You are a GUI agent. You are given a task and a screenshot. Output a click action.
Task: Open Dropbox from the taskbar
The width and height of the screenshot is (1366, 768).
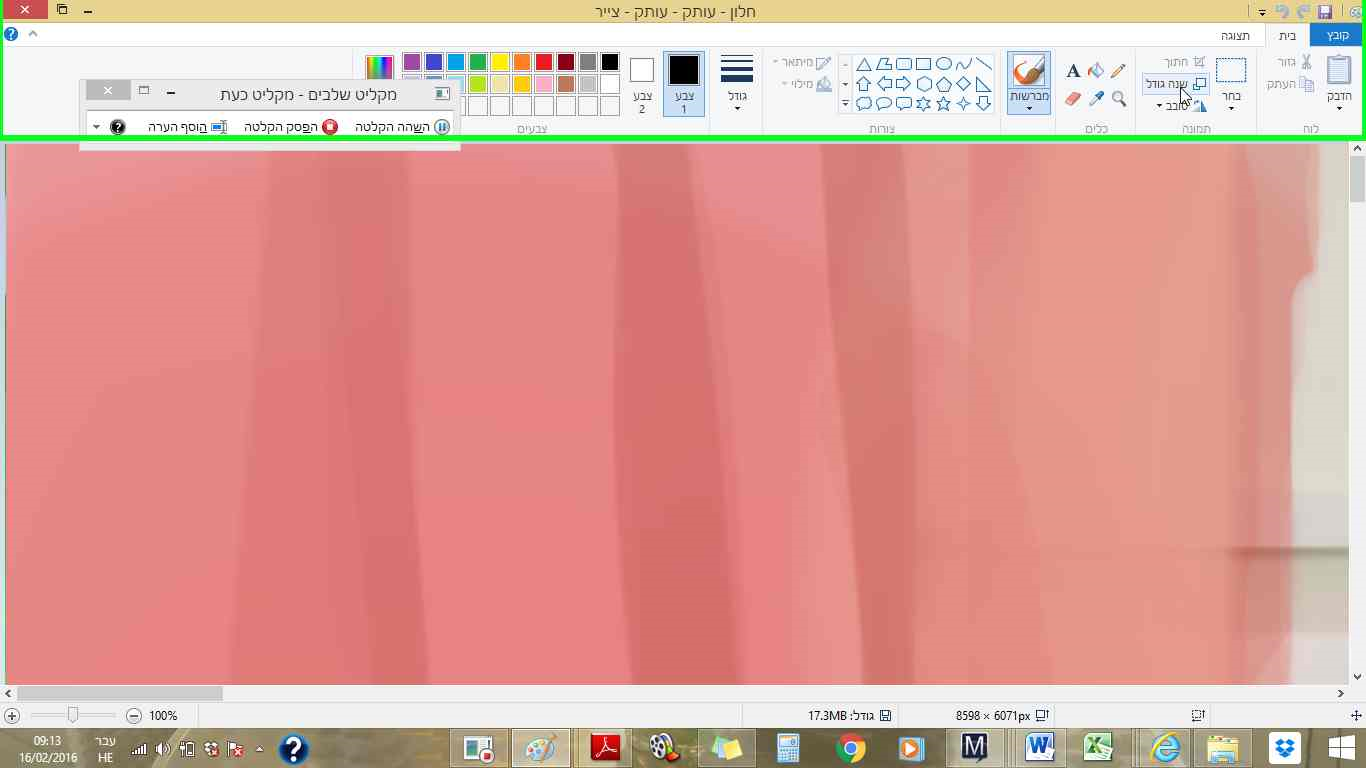[1284, 748]
